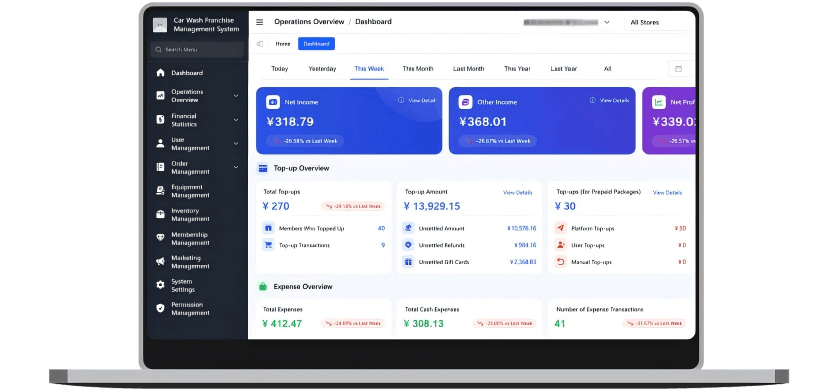This screenshot has width=838, height=390.
Task: Click the Order Management list icon
Action: 160,167
